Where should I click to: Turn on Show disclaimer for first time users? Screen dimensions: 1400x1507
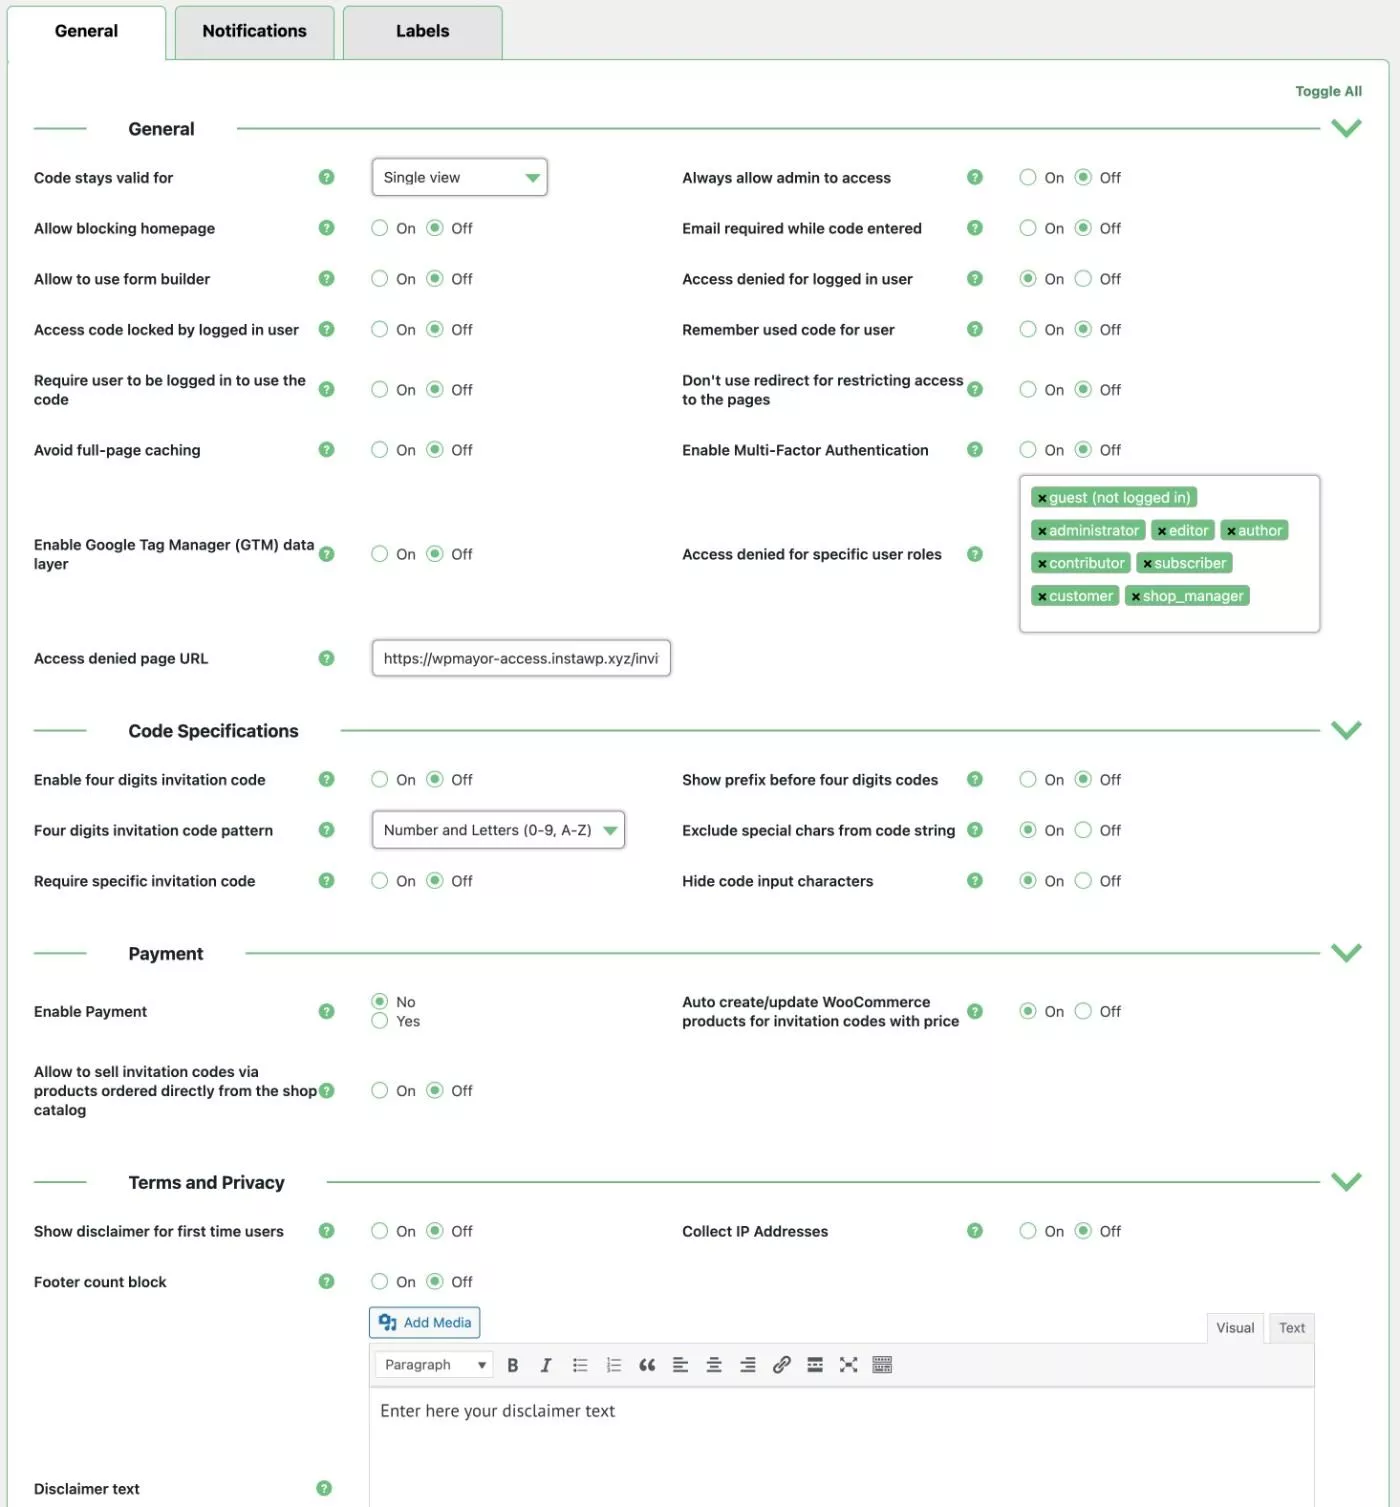[380, 1231]
